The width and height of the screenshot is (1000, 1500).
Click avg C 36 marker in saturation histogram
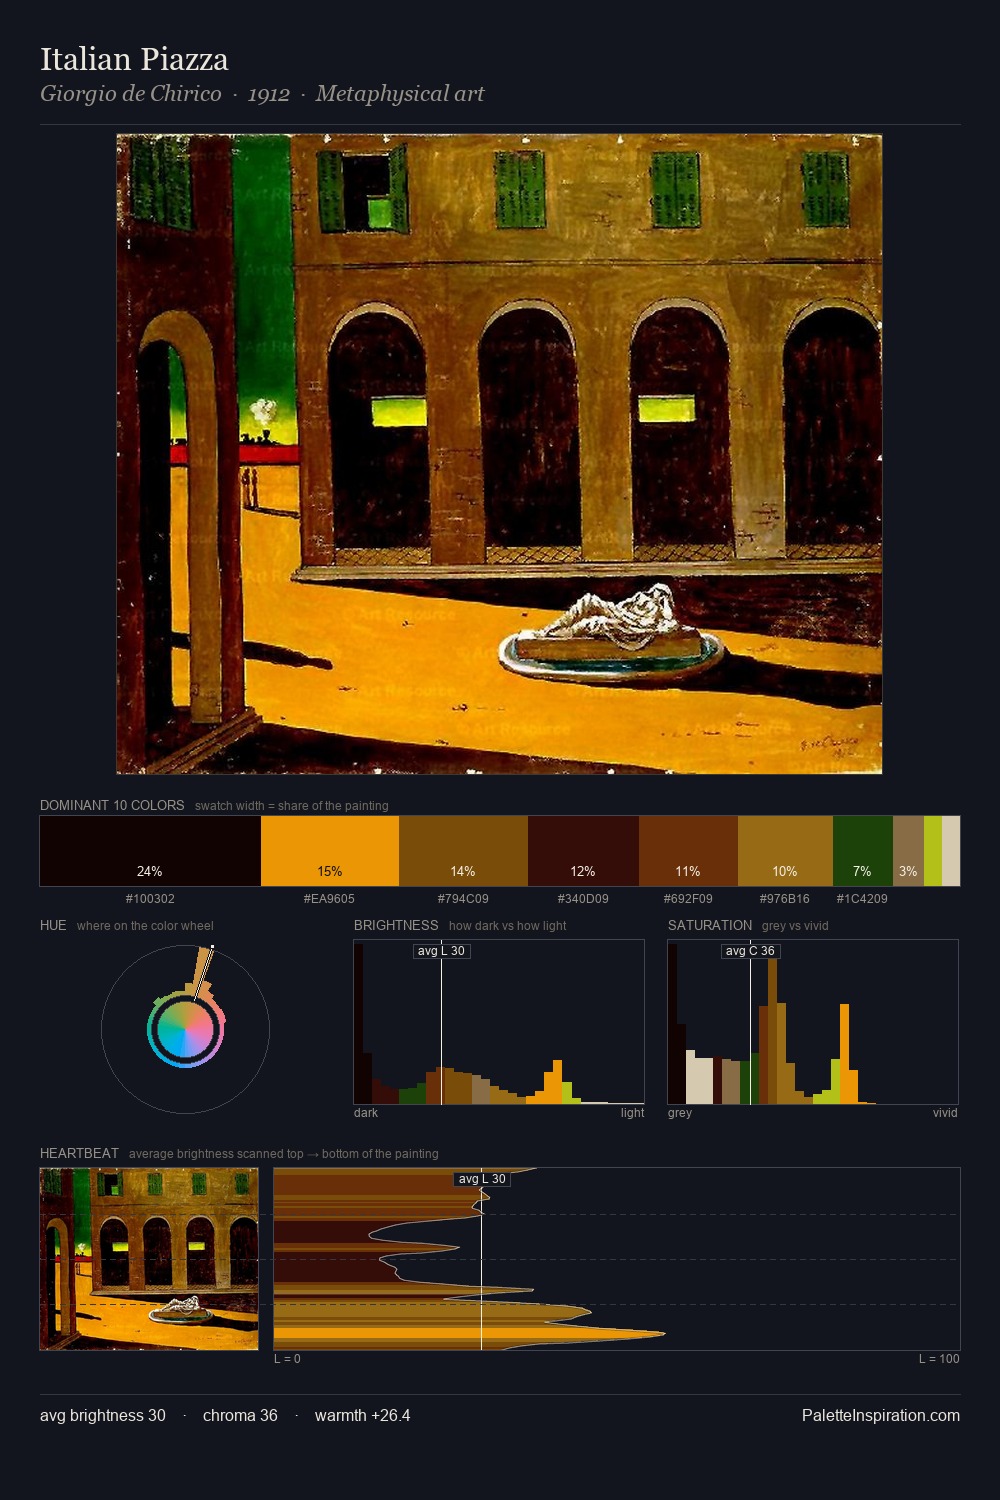pyautogui.click(x=750, y=951)
